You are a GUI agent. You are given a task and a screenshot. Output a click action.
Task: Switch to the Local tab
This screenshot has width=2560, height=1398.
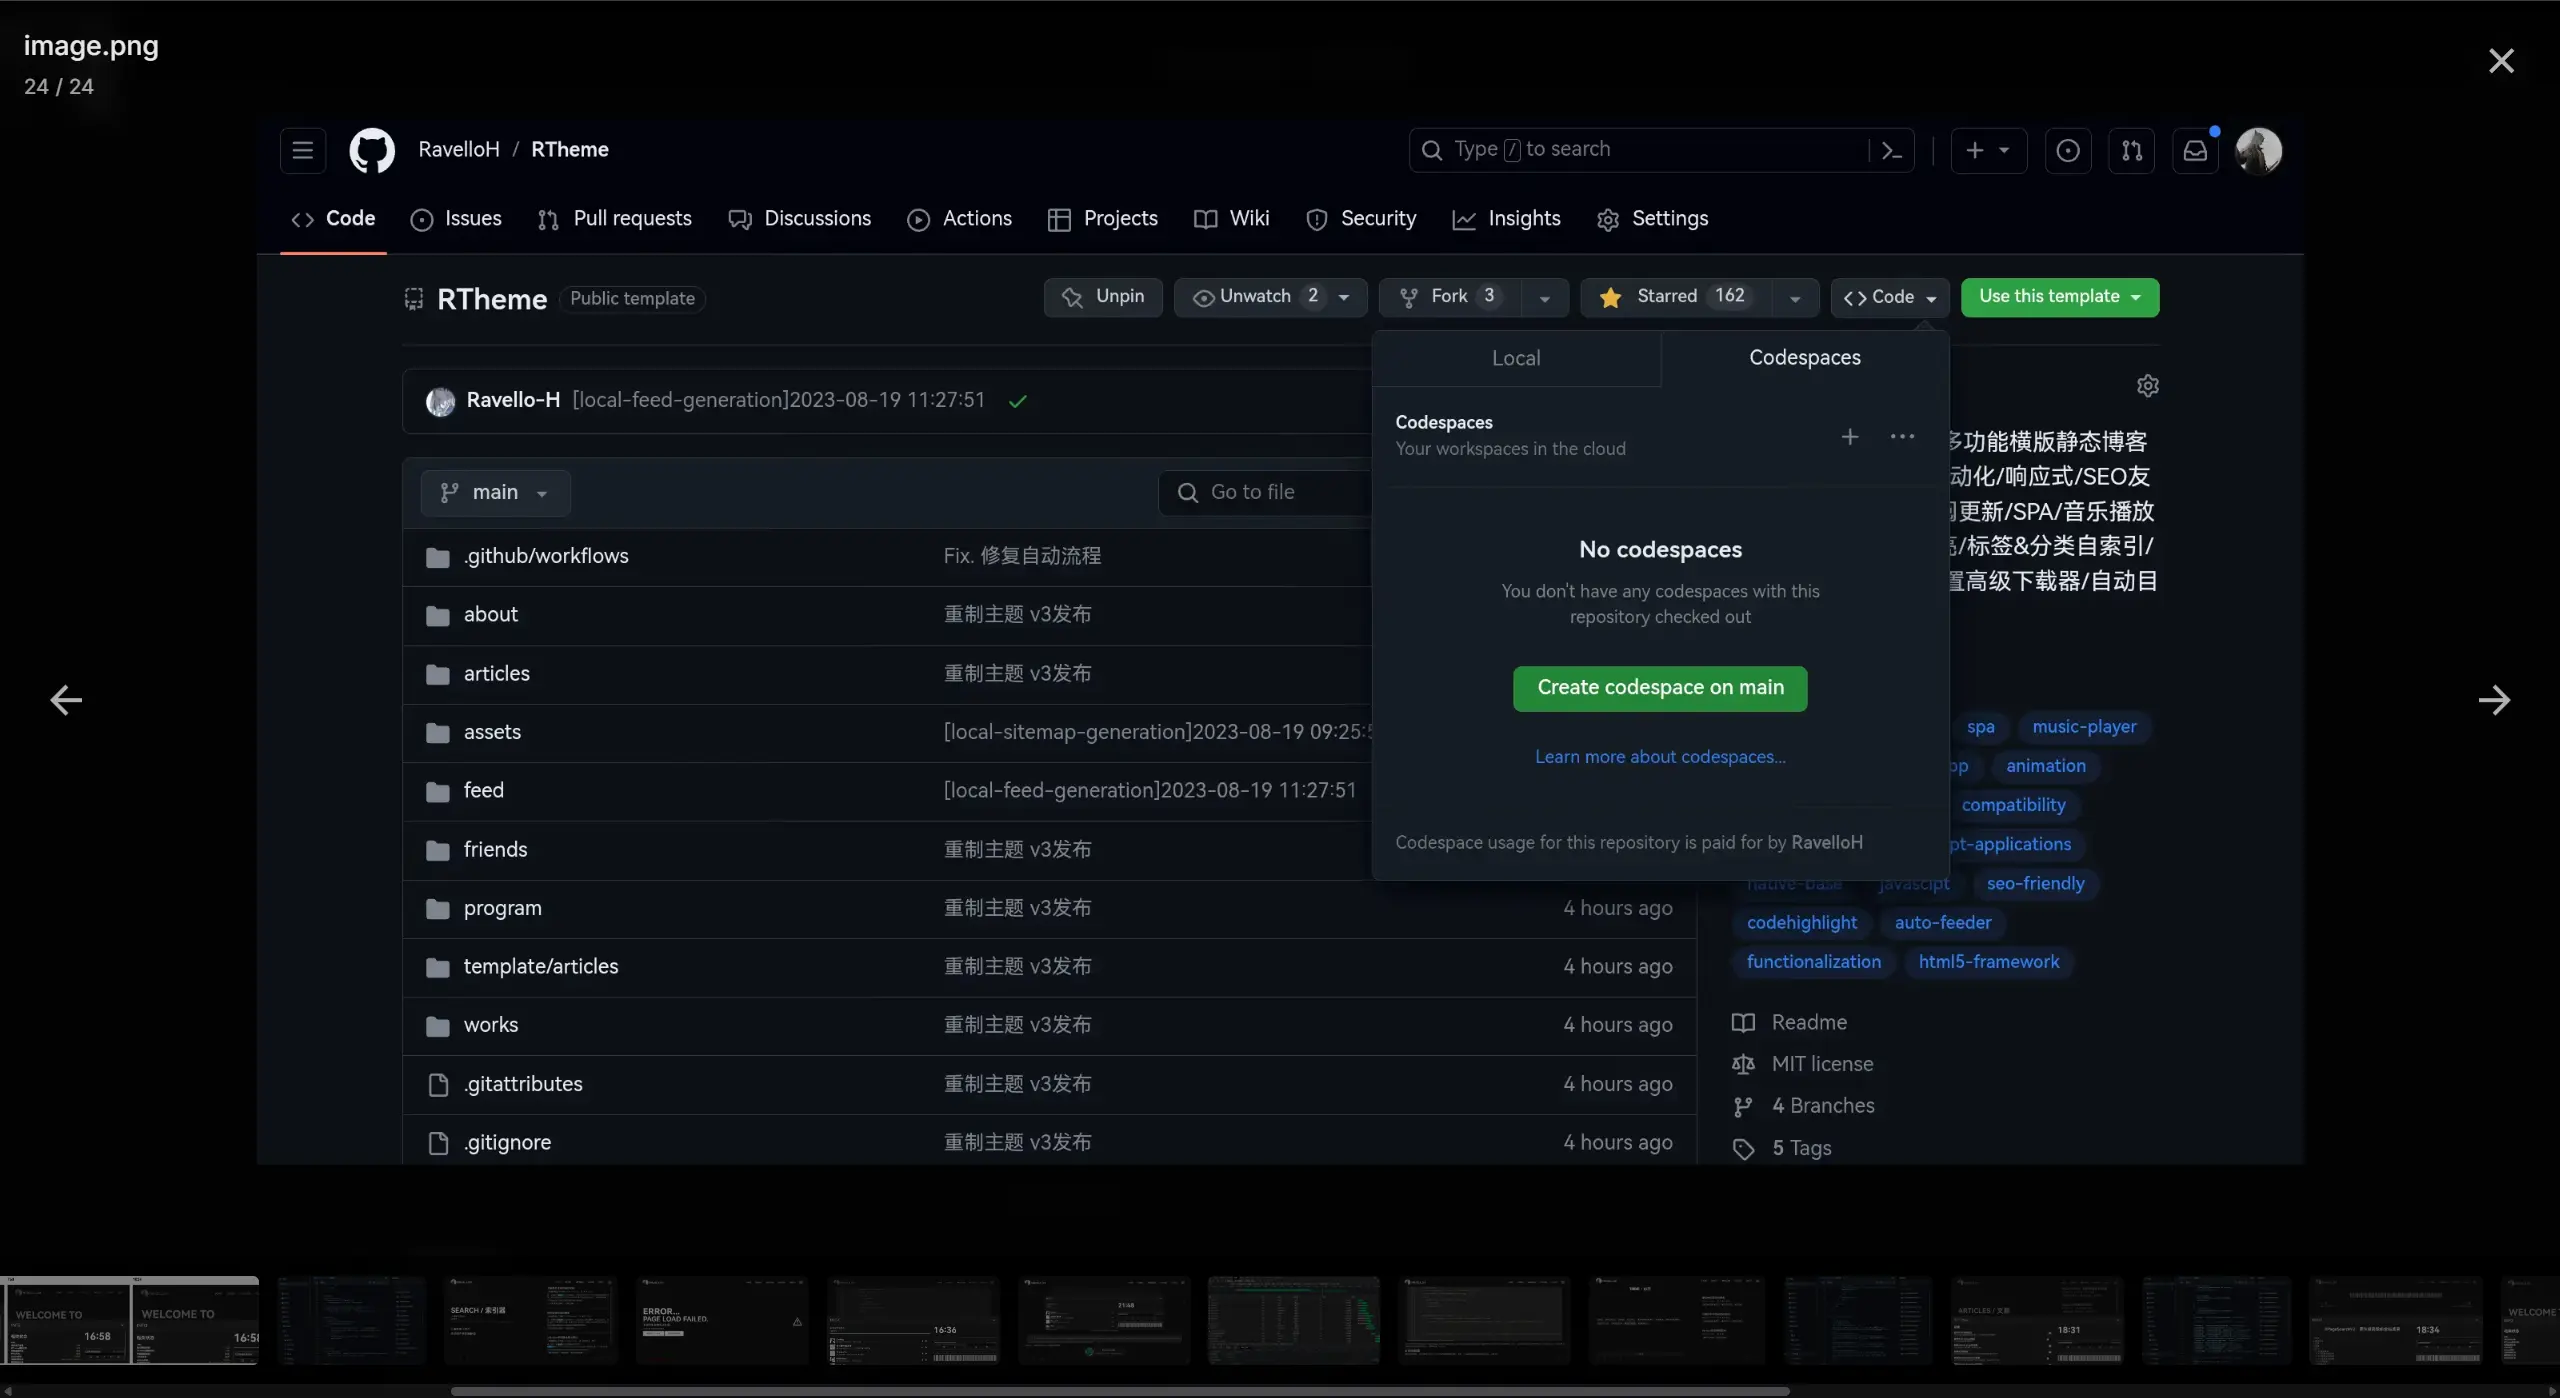[1515, 358]
